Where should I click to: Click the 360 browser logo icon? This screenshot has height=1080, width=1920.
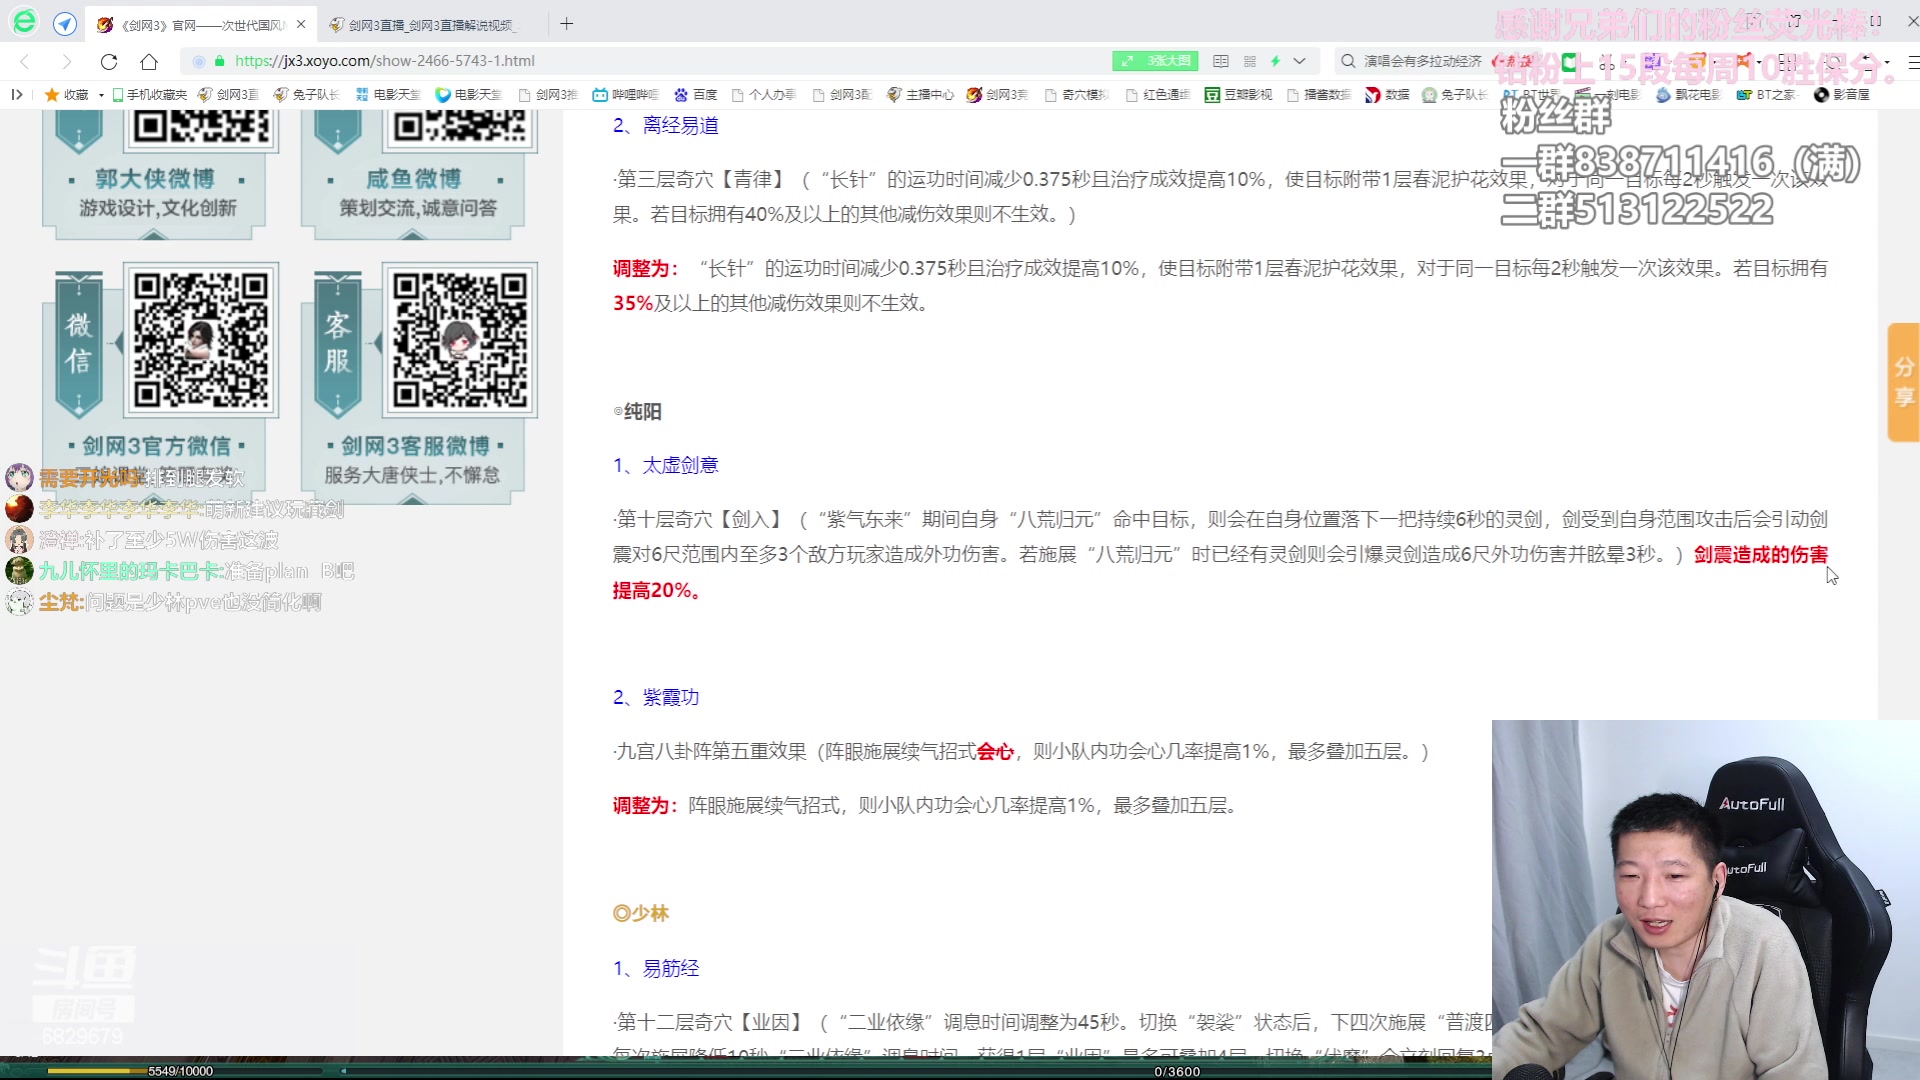point(24,22)
